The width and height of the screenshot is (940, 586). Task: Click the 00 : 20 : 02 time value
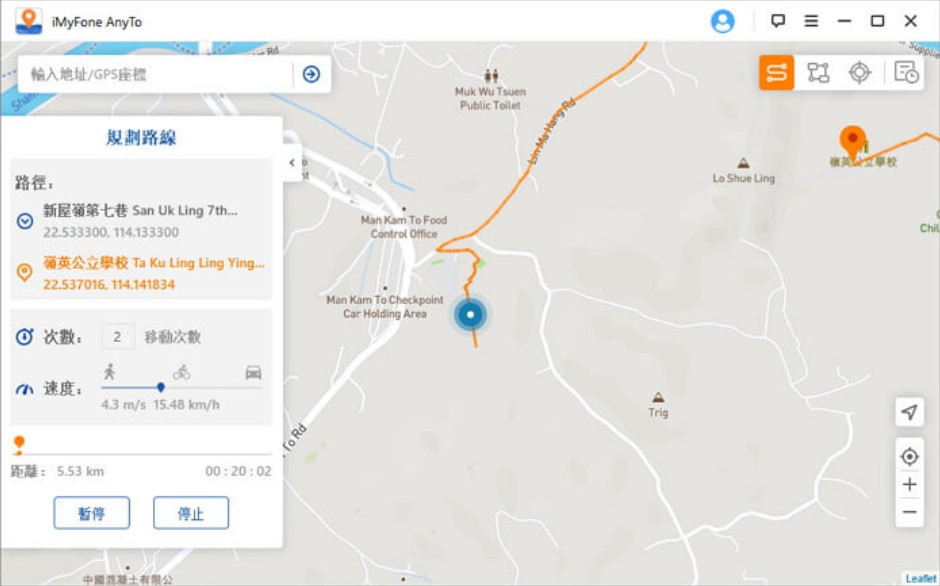(x=238, y=471)
